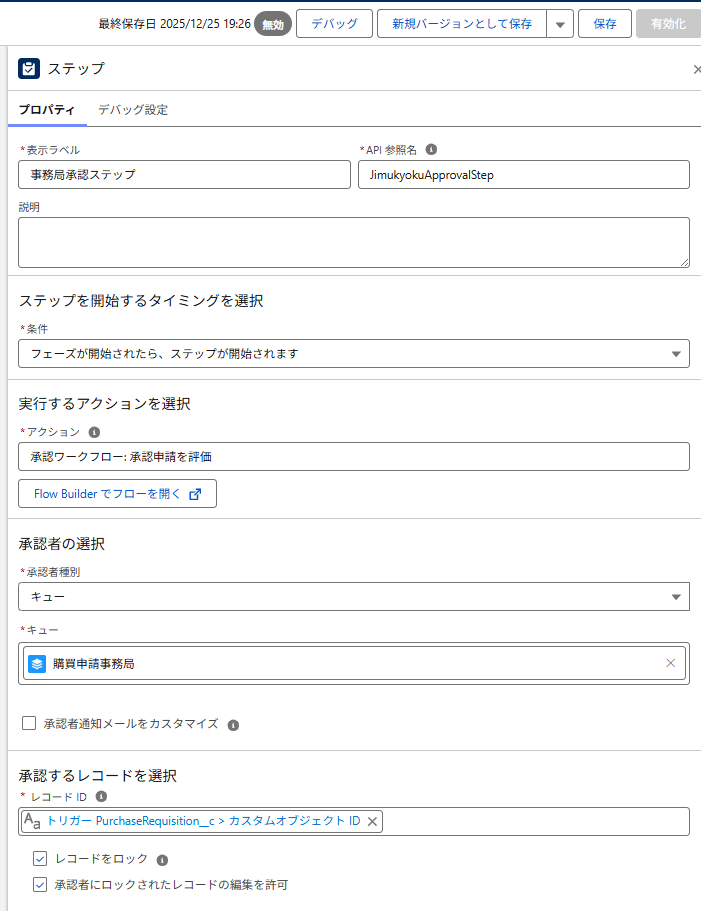Click the info icon next to アクション

(x=95, y=432)
